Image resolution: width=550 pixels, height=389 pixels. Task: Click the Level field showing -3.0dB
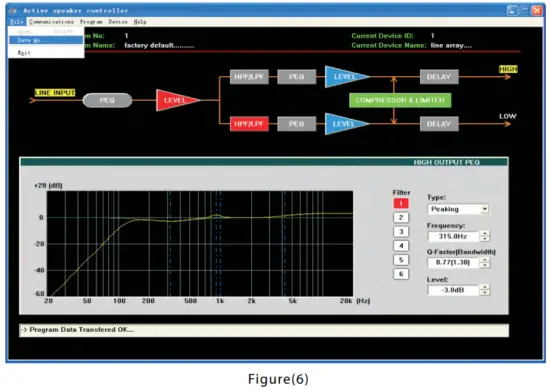(453, 290)
